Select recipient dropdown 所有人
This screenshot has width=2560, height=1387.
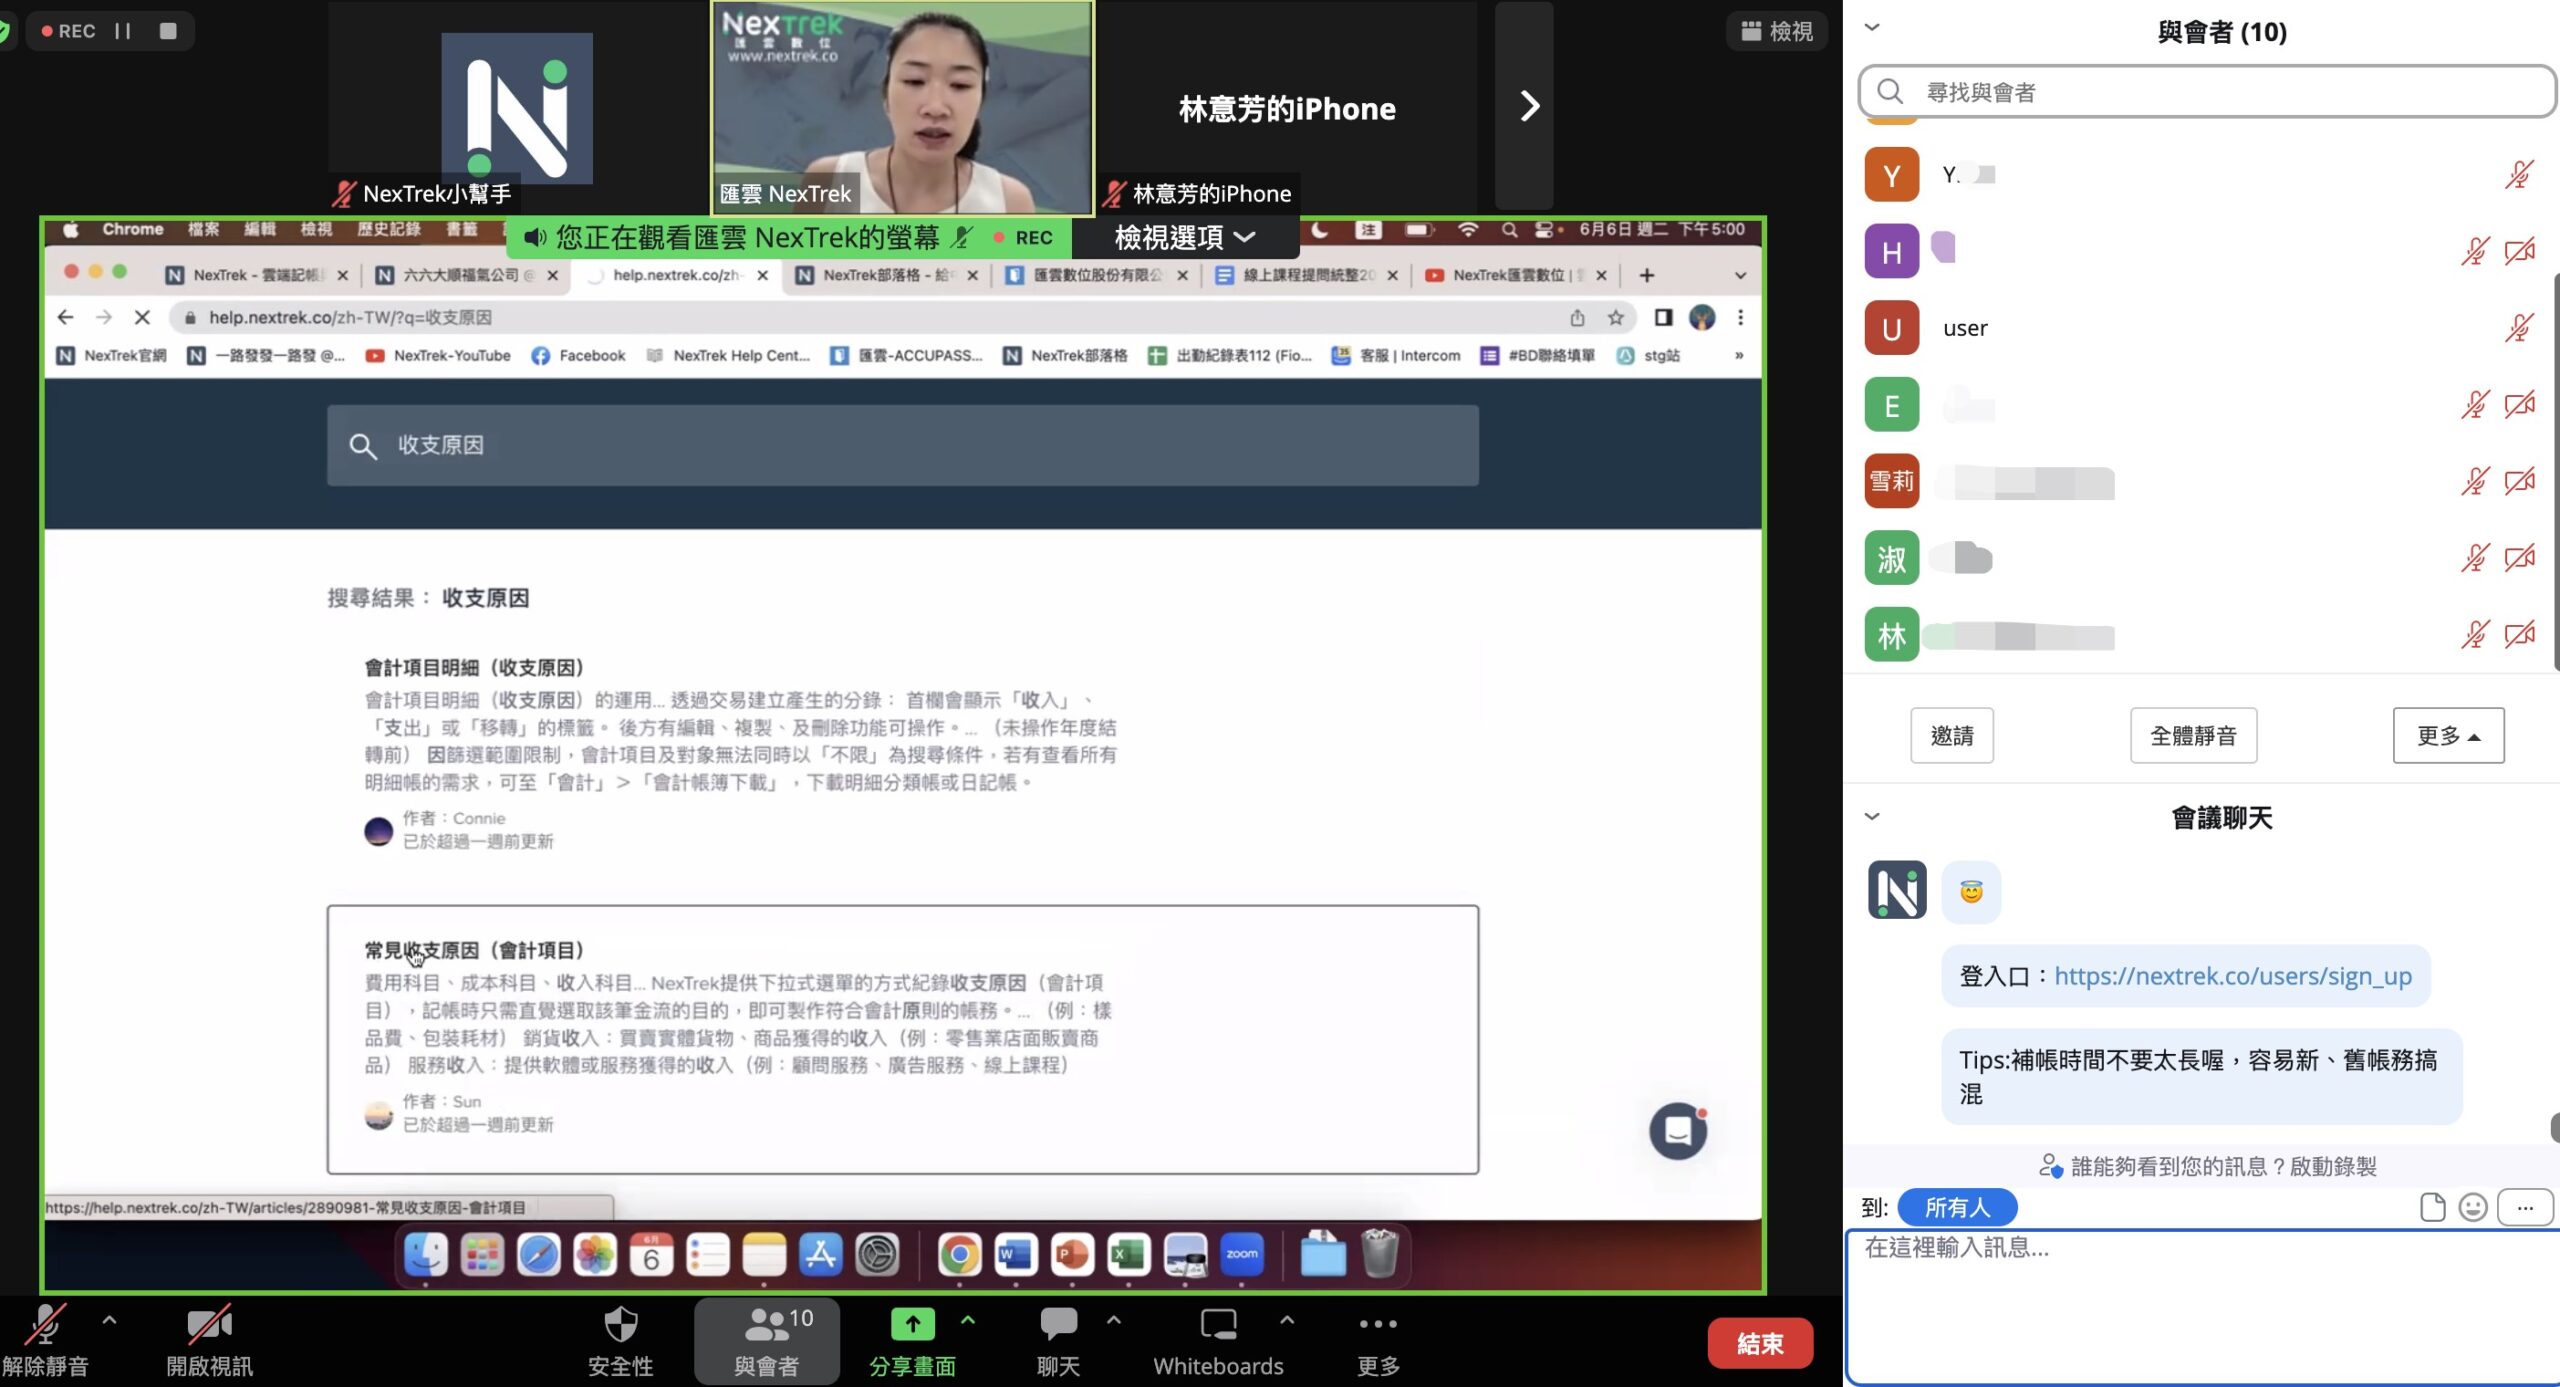pos(1956,1207)
